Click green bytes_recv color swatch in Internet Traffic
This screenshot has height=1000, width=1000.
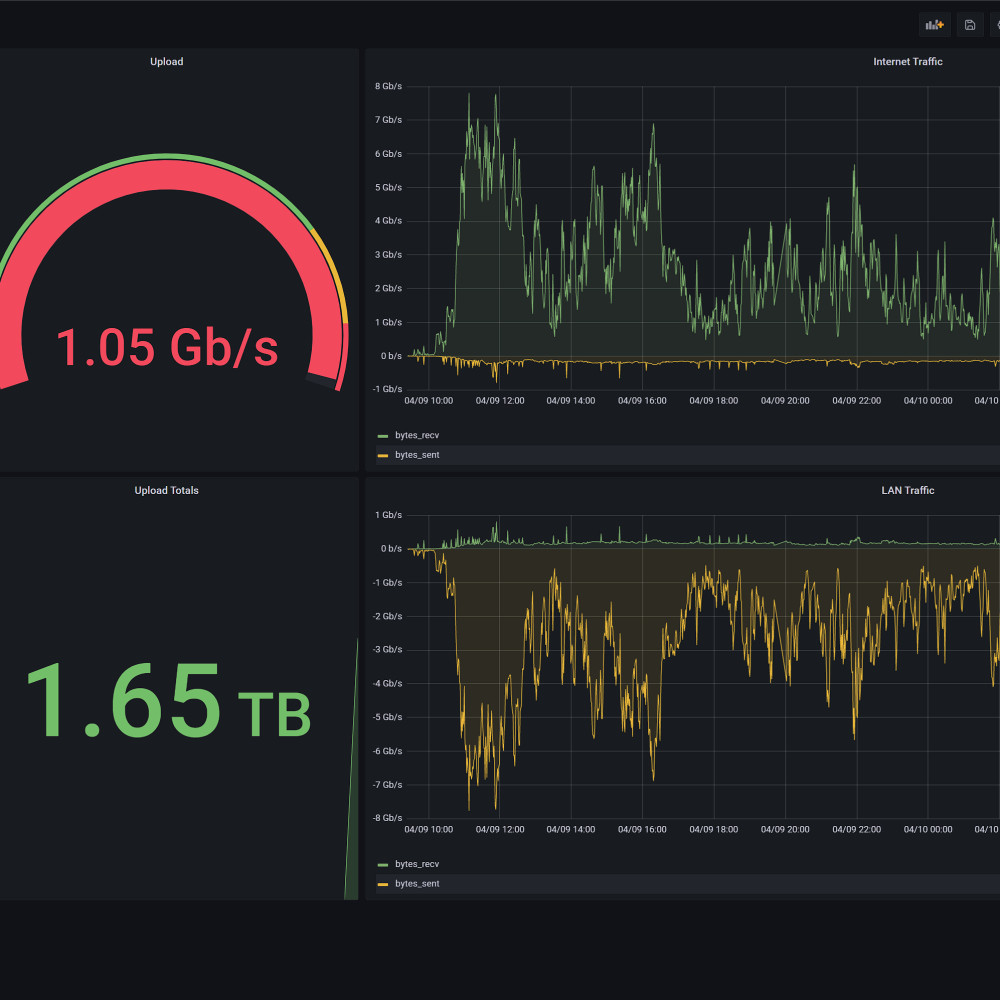(382, 436)
